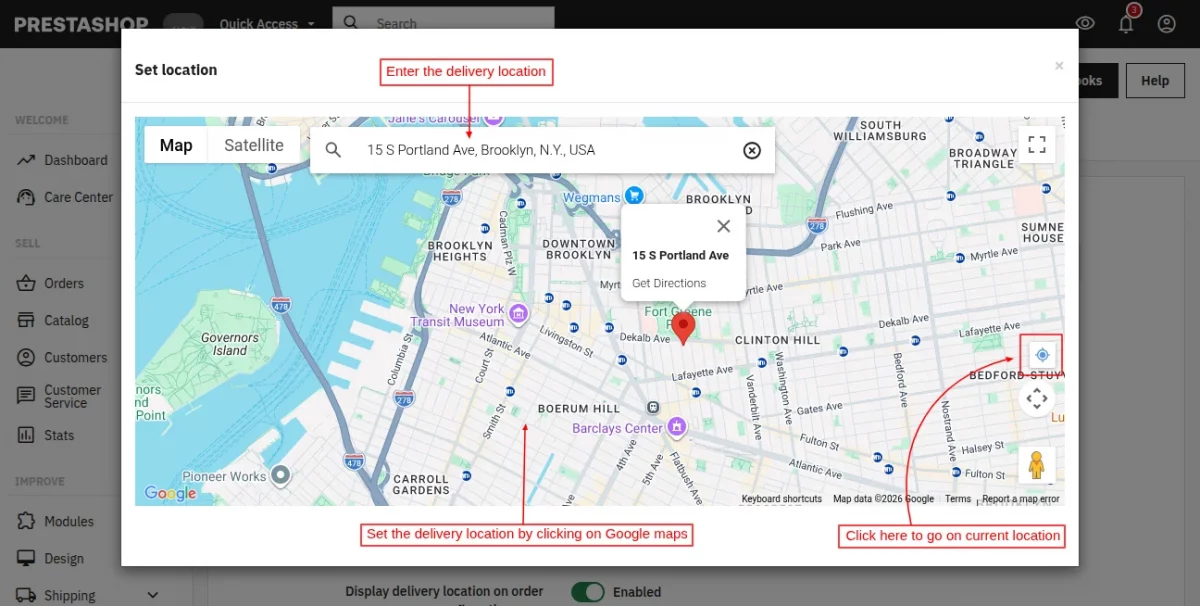Click the Modules puzzle icon

tap(26, 521)
